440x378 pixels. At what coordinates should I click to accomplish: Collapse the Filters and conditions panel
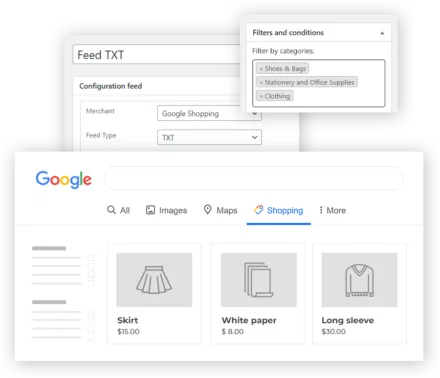pyautogui.click(x=382, y=33)
